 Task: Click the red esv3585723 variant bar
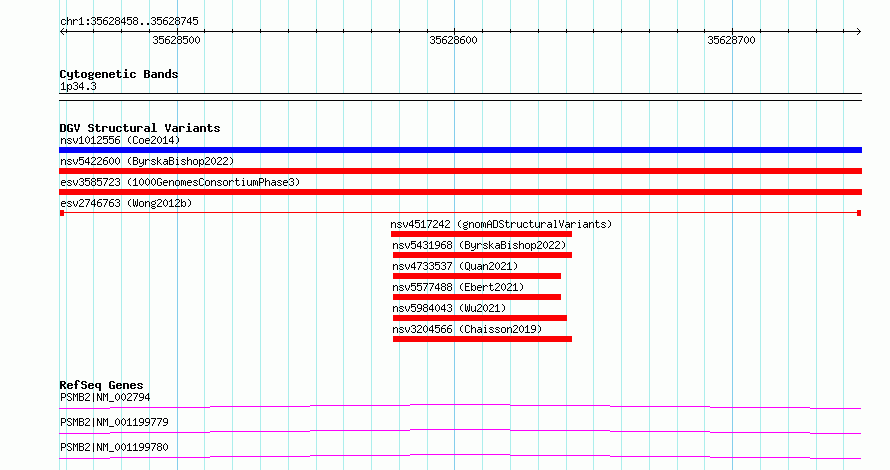pyautogui.click(x=460, y=192)
